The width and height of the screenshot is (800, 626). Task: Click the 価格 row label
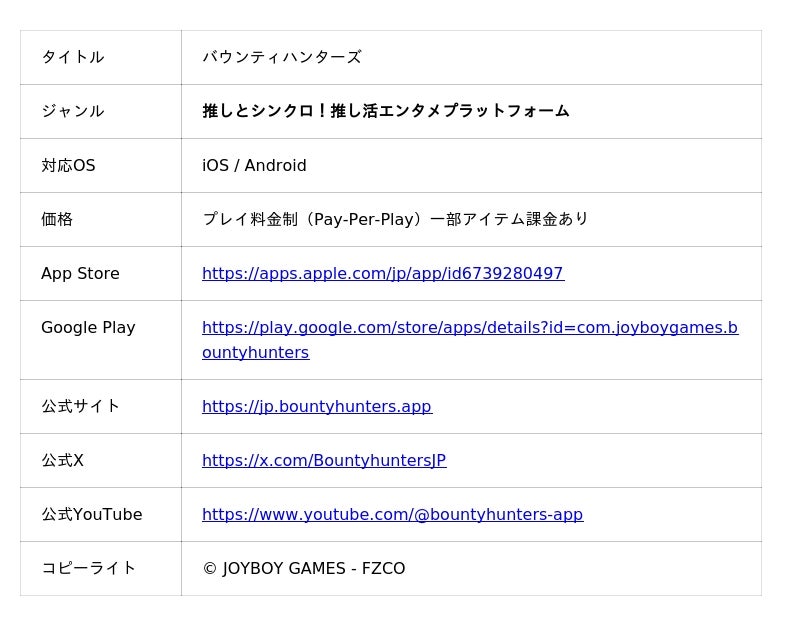(57, 219)
